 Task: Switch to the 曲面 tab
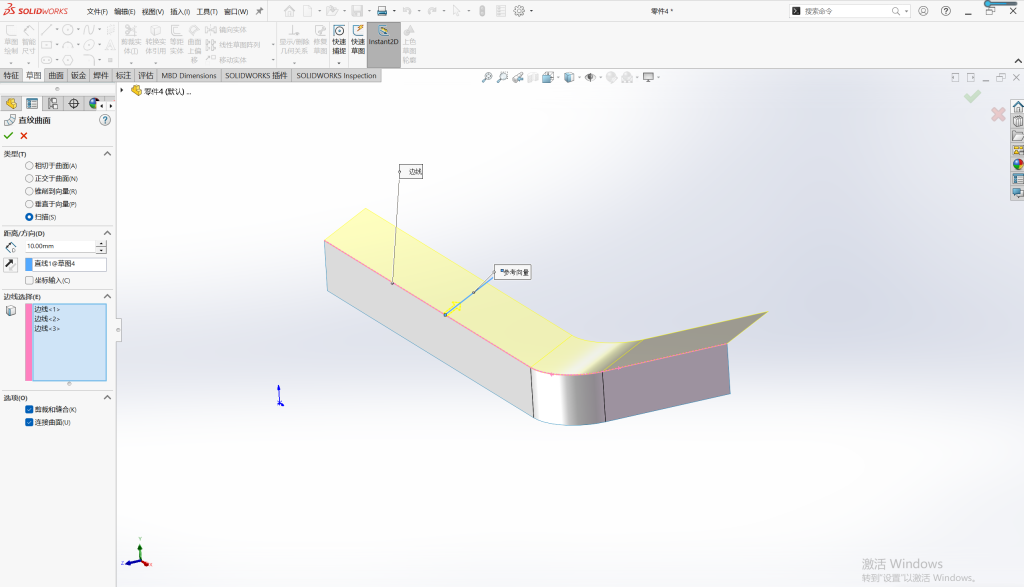coord(56,76)
